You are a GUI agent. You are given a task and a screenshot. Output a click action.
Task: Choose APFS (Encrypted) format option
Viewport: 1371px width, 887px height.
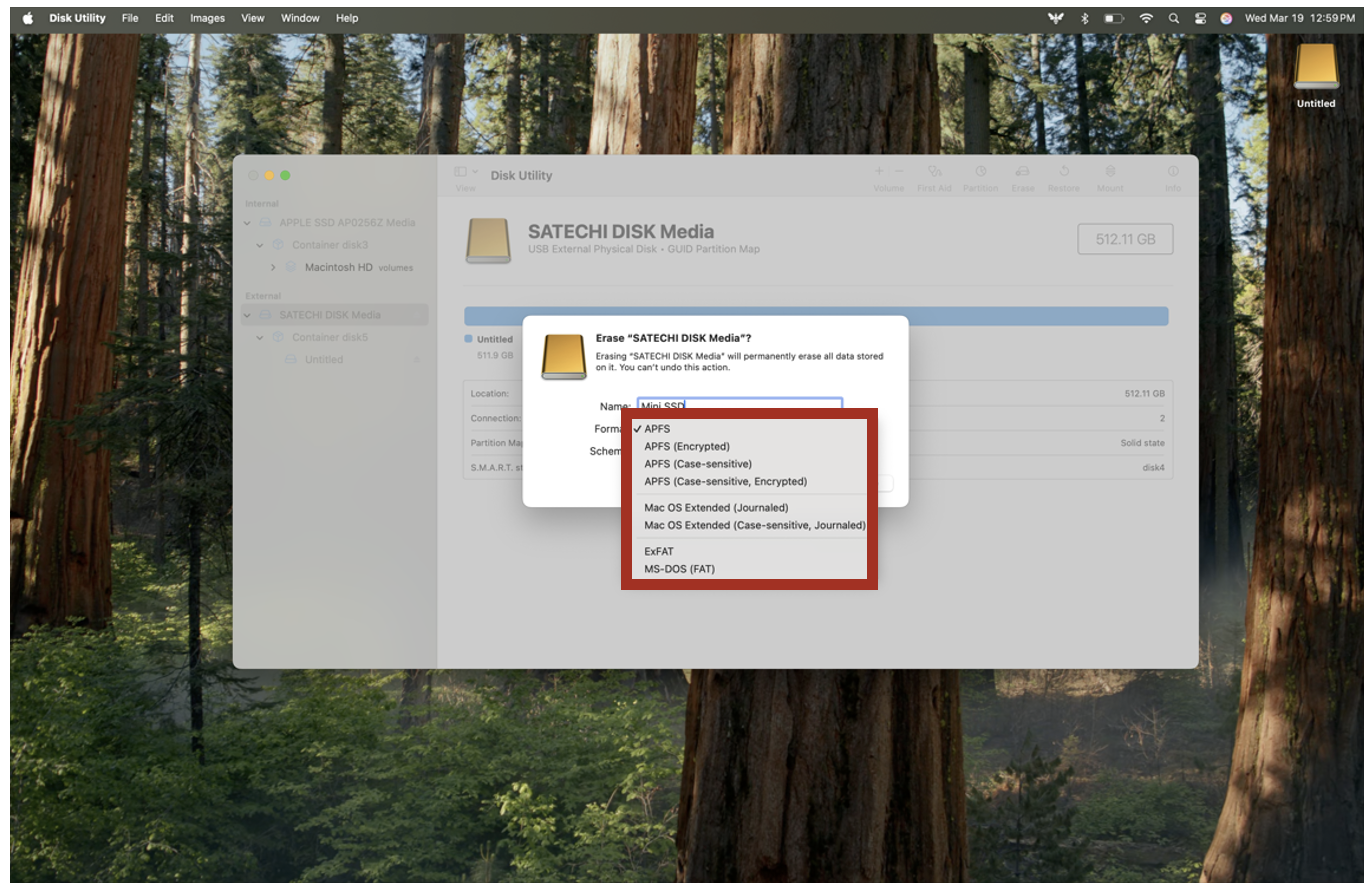pyautogui.click(x=687, y=446)
